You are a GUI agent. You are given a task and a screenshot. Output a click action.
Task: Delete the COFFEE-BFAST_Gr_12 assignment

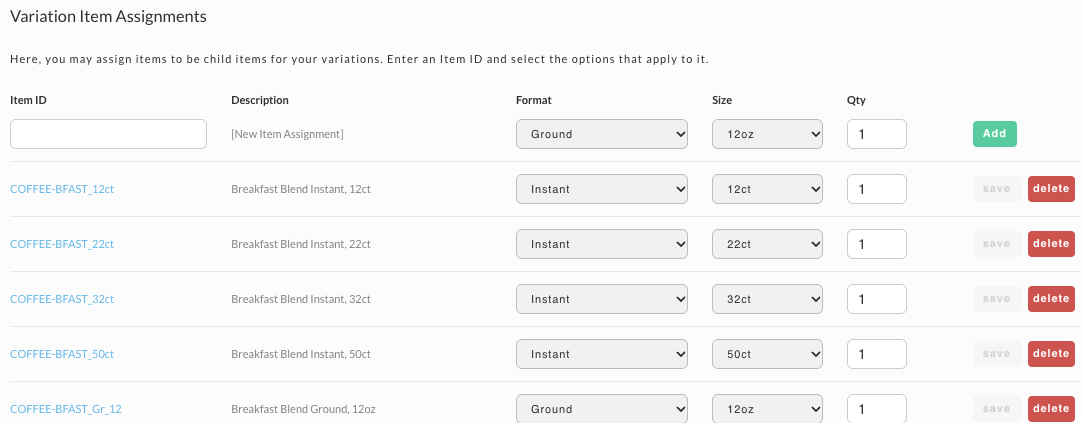pos(1051,410)
